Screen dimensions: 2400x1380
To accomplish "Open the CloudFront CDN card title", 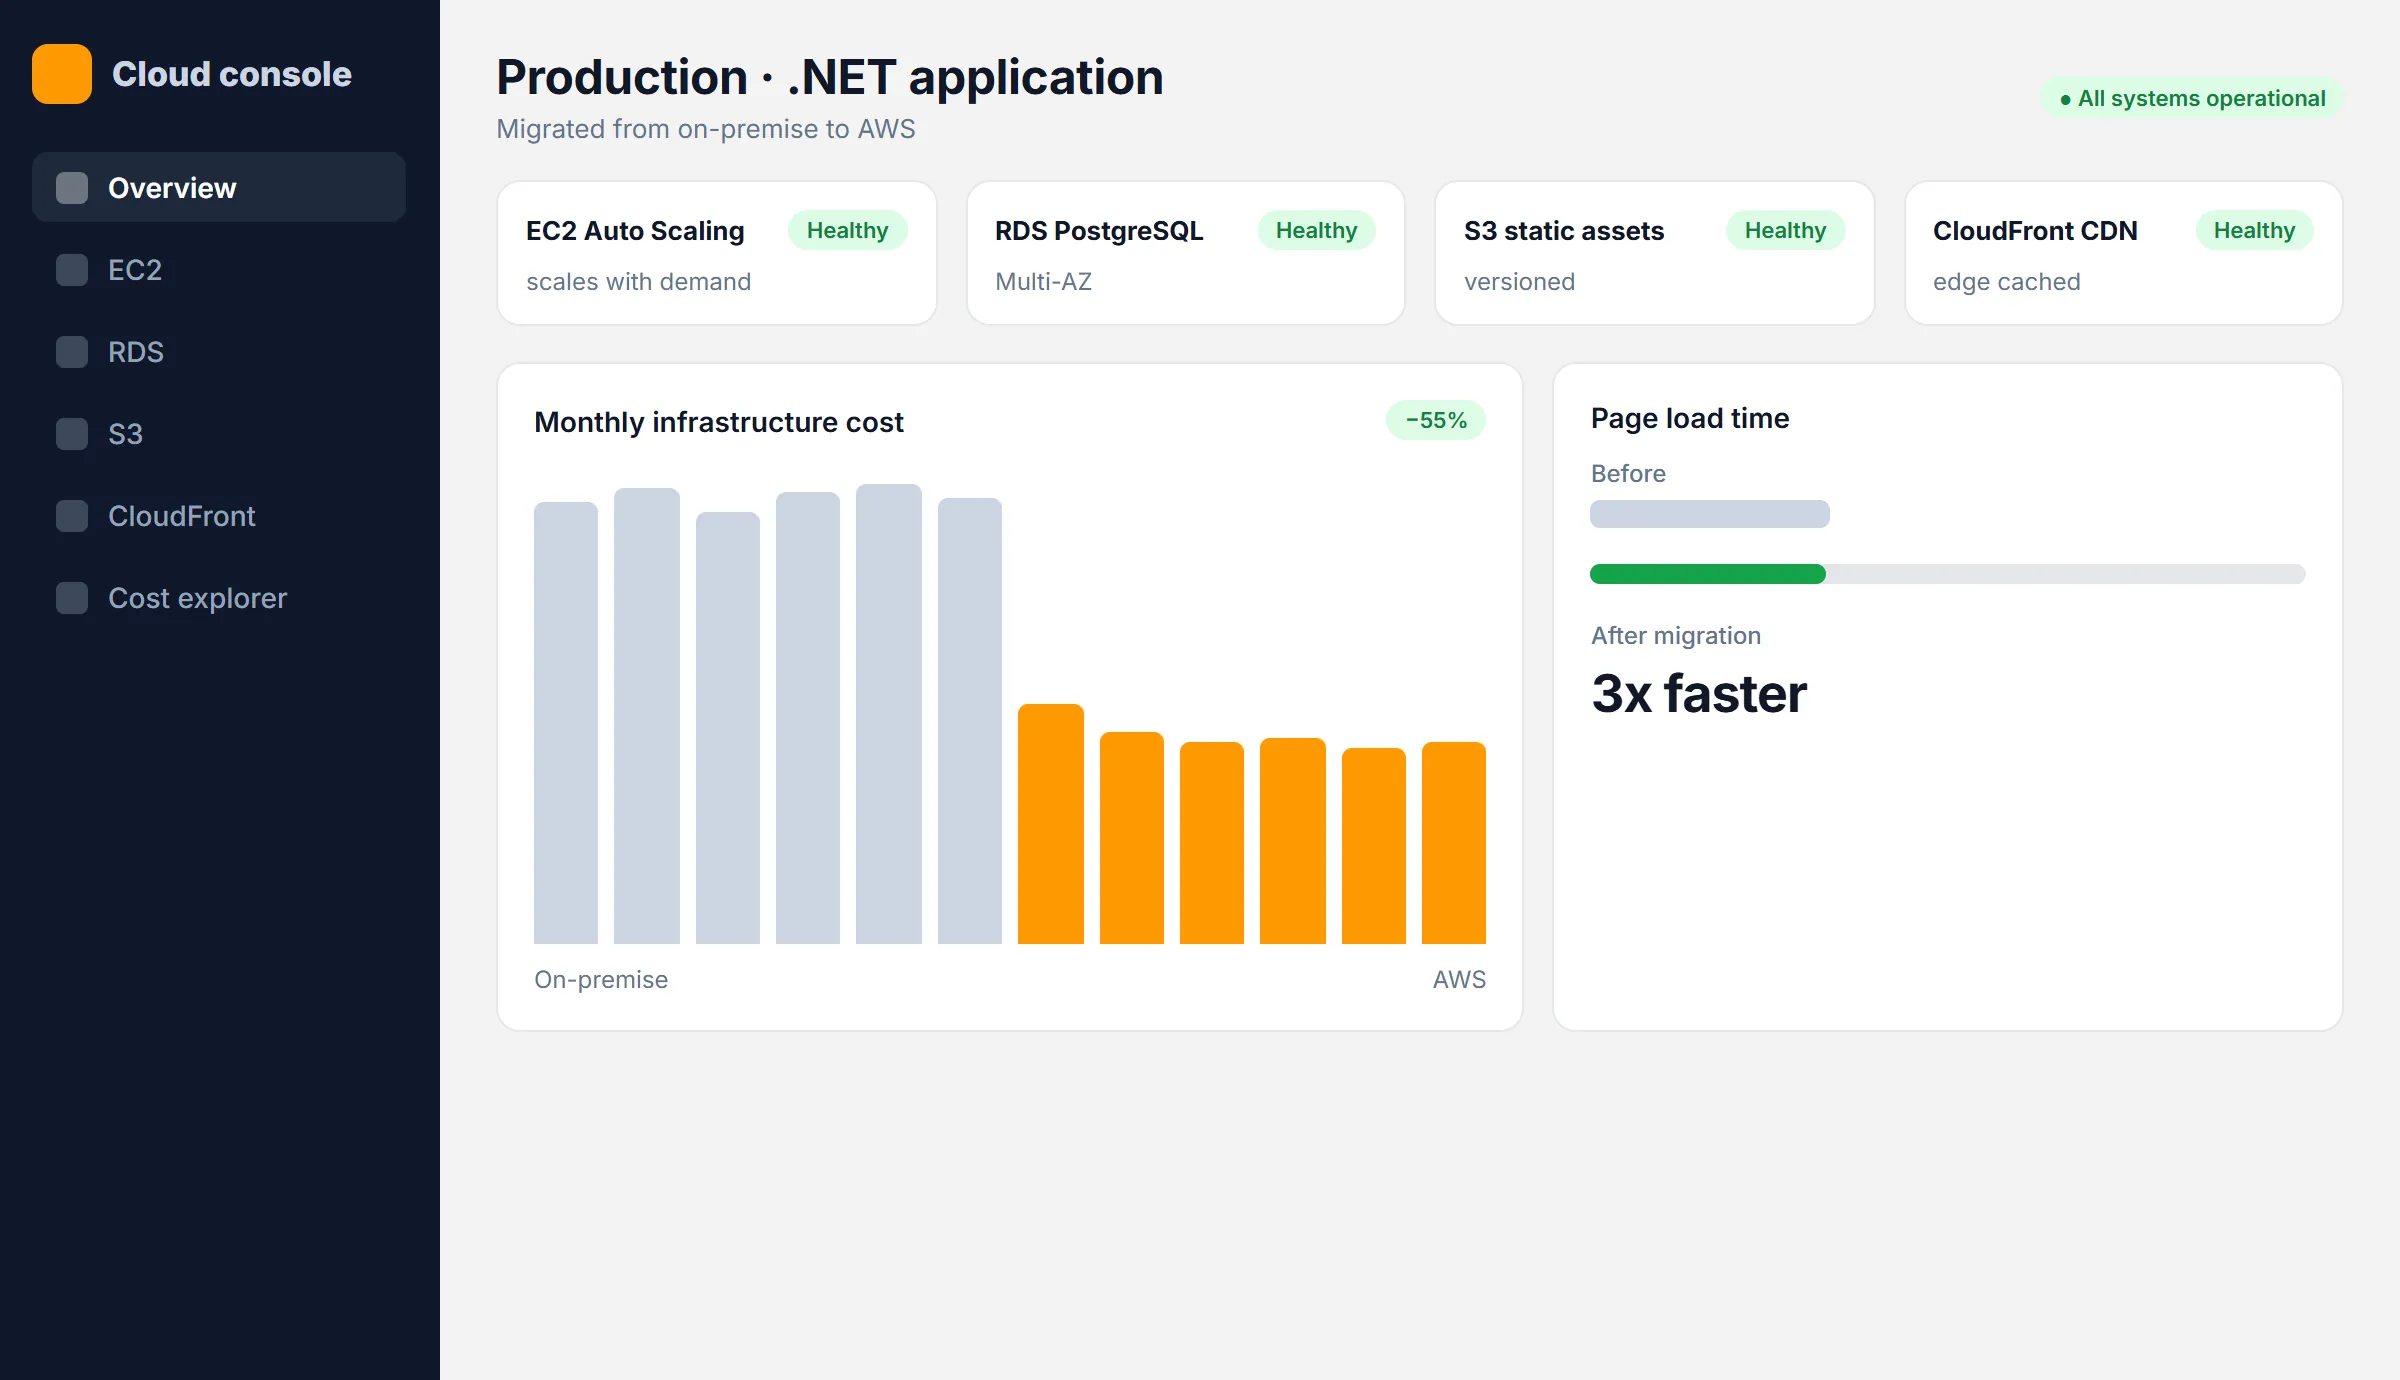I will tap(2035, 231).
